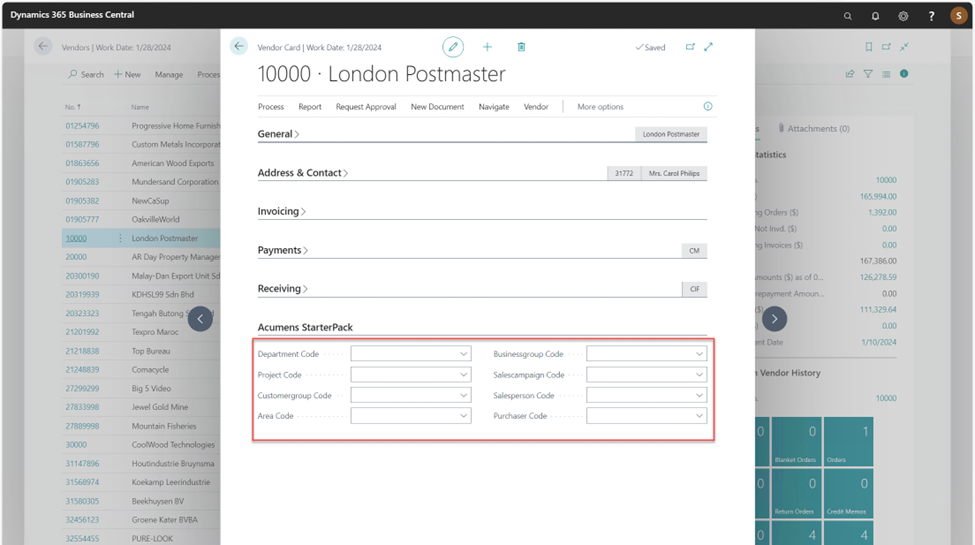Click Search in Vendors list toolbar

point(86,74)
